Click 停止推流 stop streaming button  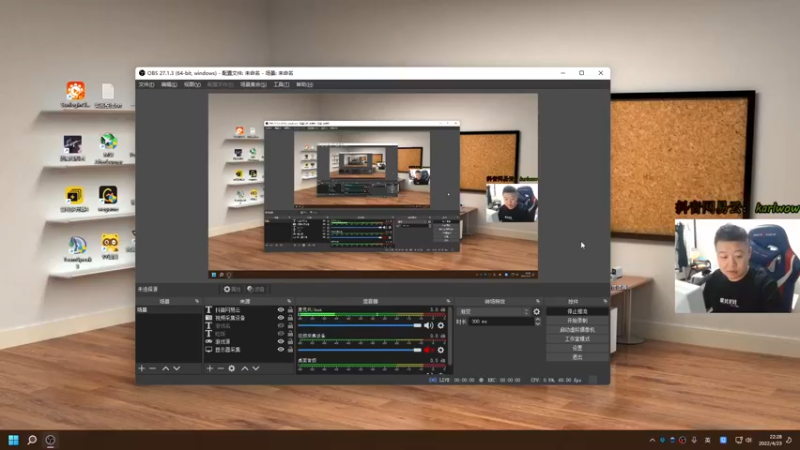click(577, 311)
